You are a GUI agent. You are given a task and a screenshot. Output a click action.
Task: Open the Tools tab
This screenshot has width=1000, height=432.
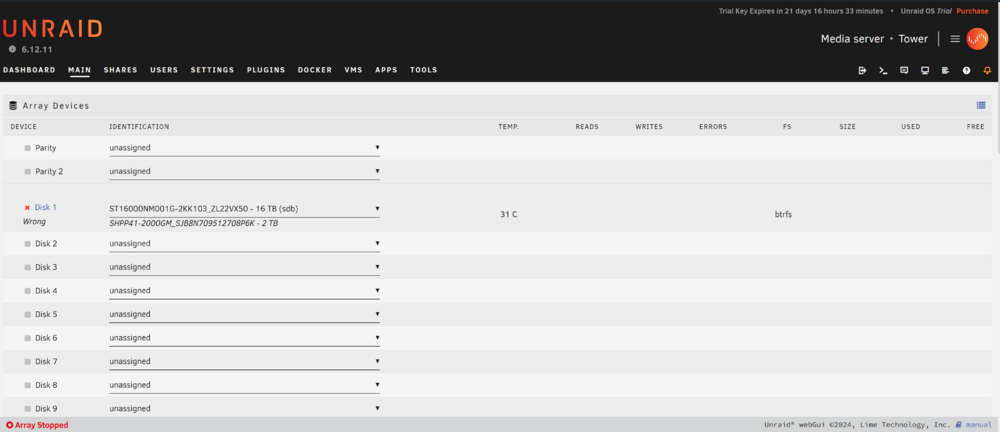pyautogui.click(x=423, y=70)
